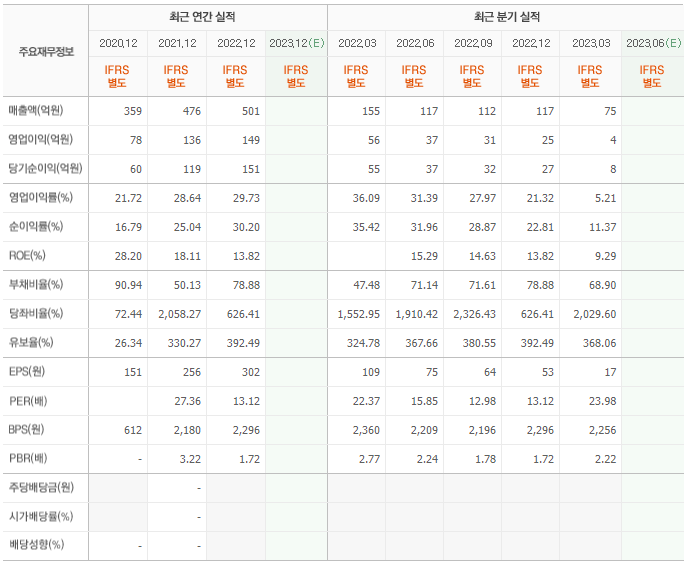Click the 2022.03 quarterly column header
The height and width of the screenshot is (565, 689).
(357, 43)
